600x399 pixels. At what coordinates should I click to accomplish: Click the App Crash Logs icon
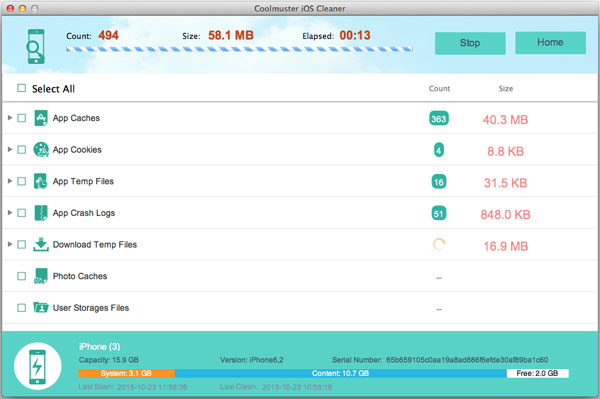pyautogui.click(x=41, y=213)
